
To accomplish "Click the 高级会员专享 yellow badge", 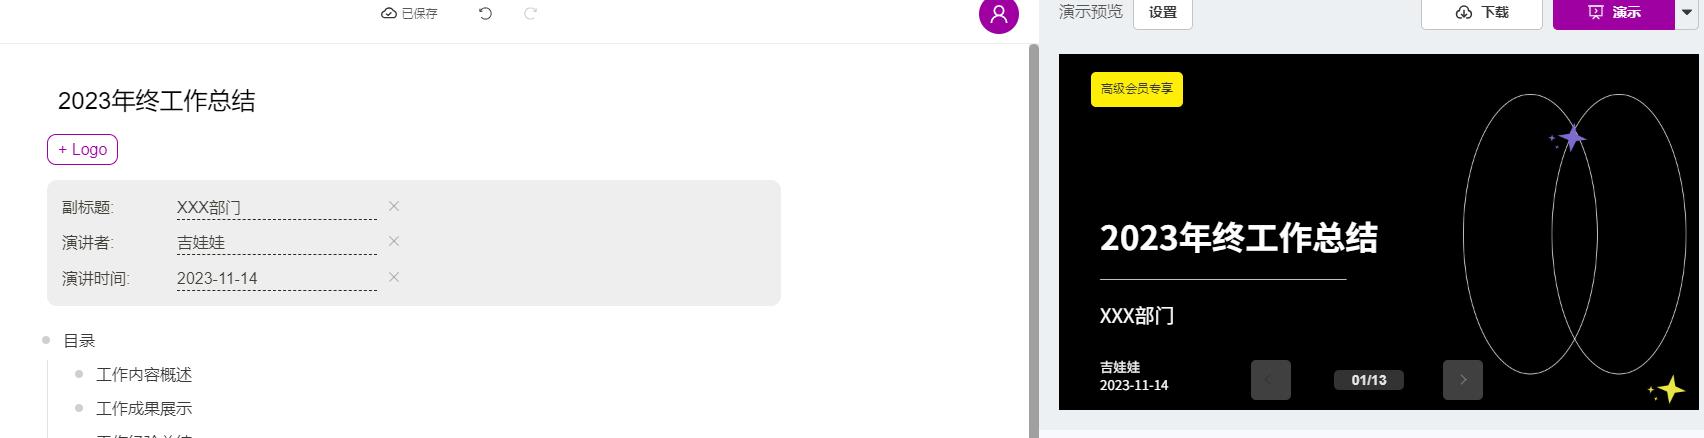I will (1137, 89).
